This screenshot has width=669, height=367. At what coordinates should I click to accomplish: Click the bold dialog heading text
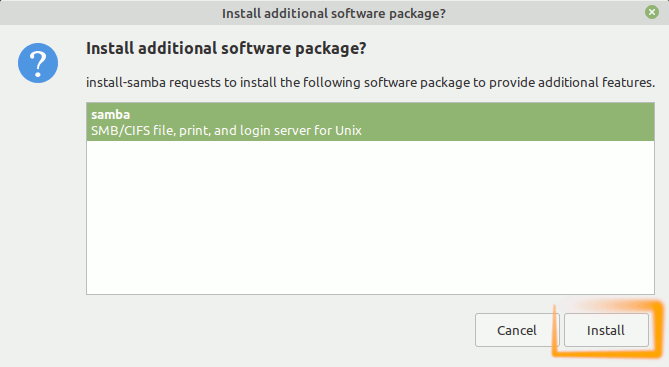coord(226,48)
